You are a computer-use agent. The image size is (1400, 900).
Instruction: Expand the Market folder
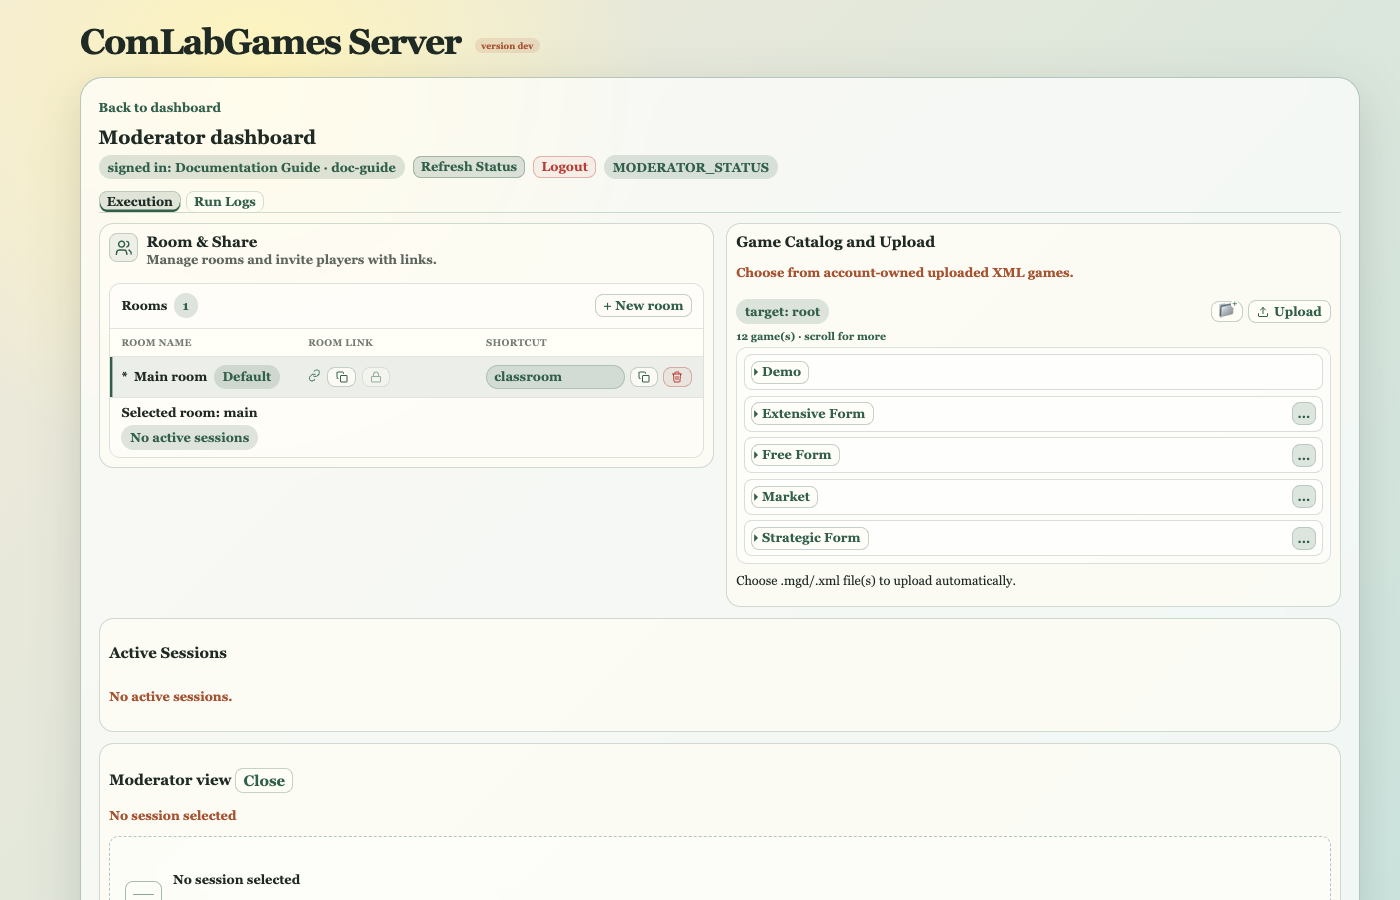785,497
